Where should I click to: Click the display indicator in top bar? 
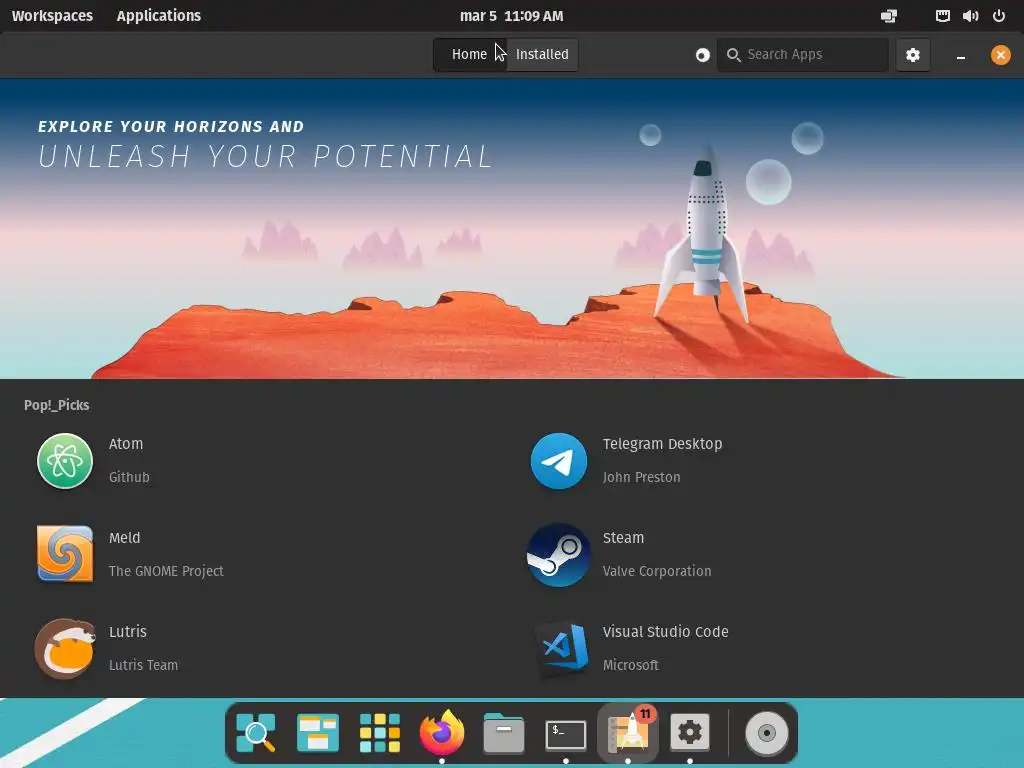(889, 16)
